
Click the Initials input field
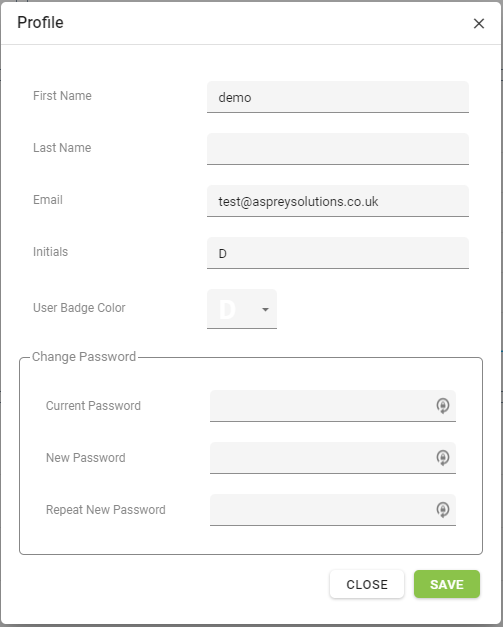click(x=338, y=253)
